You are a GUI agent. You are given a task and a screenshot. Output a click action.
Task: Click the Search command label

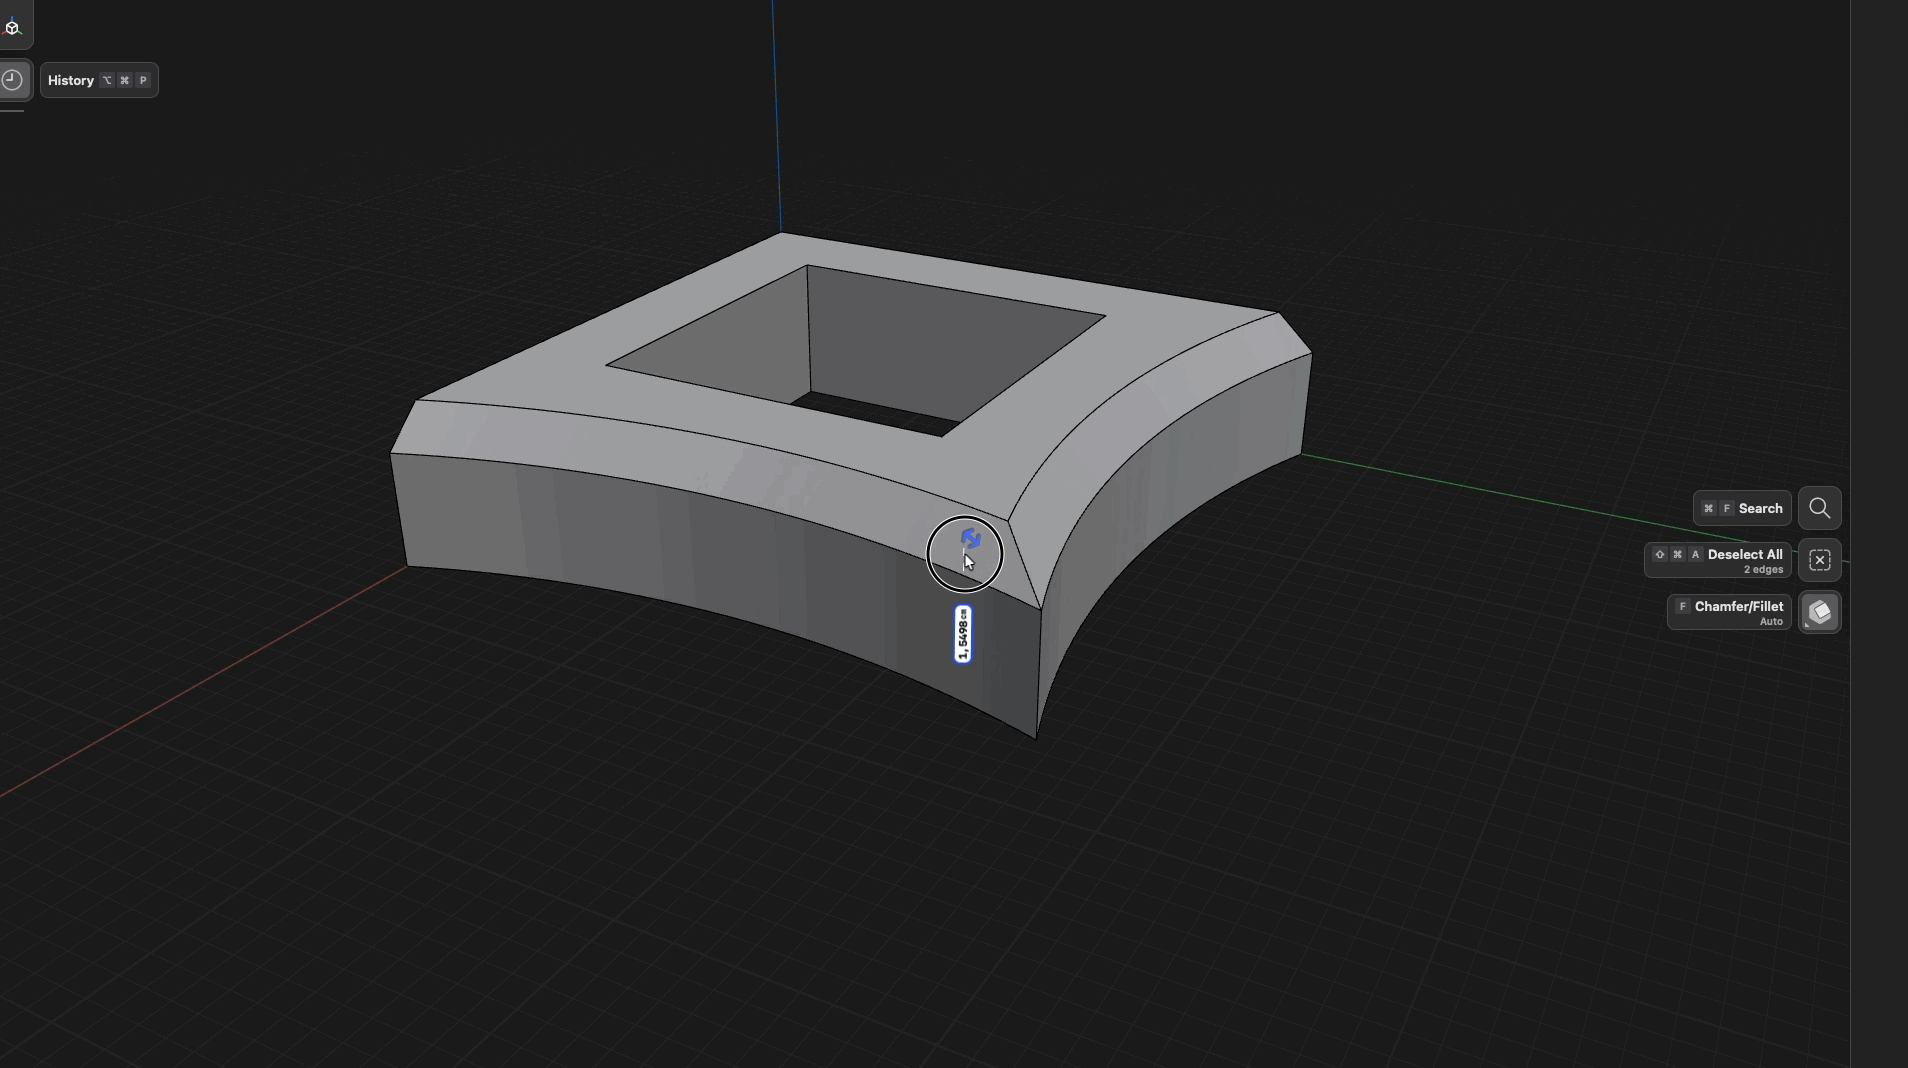pyautogui.click(x=1742, y=508)
